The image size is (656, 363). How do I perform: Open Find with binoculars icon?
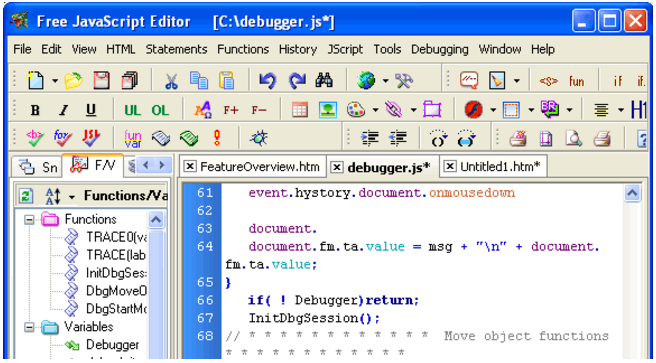pyautogui.click(x=324, y=80)
